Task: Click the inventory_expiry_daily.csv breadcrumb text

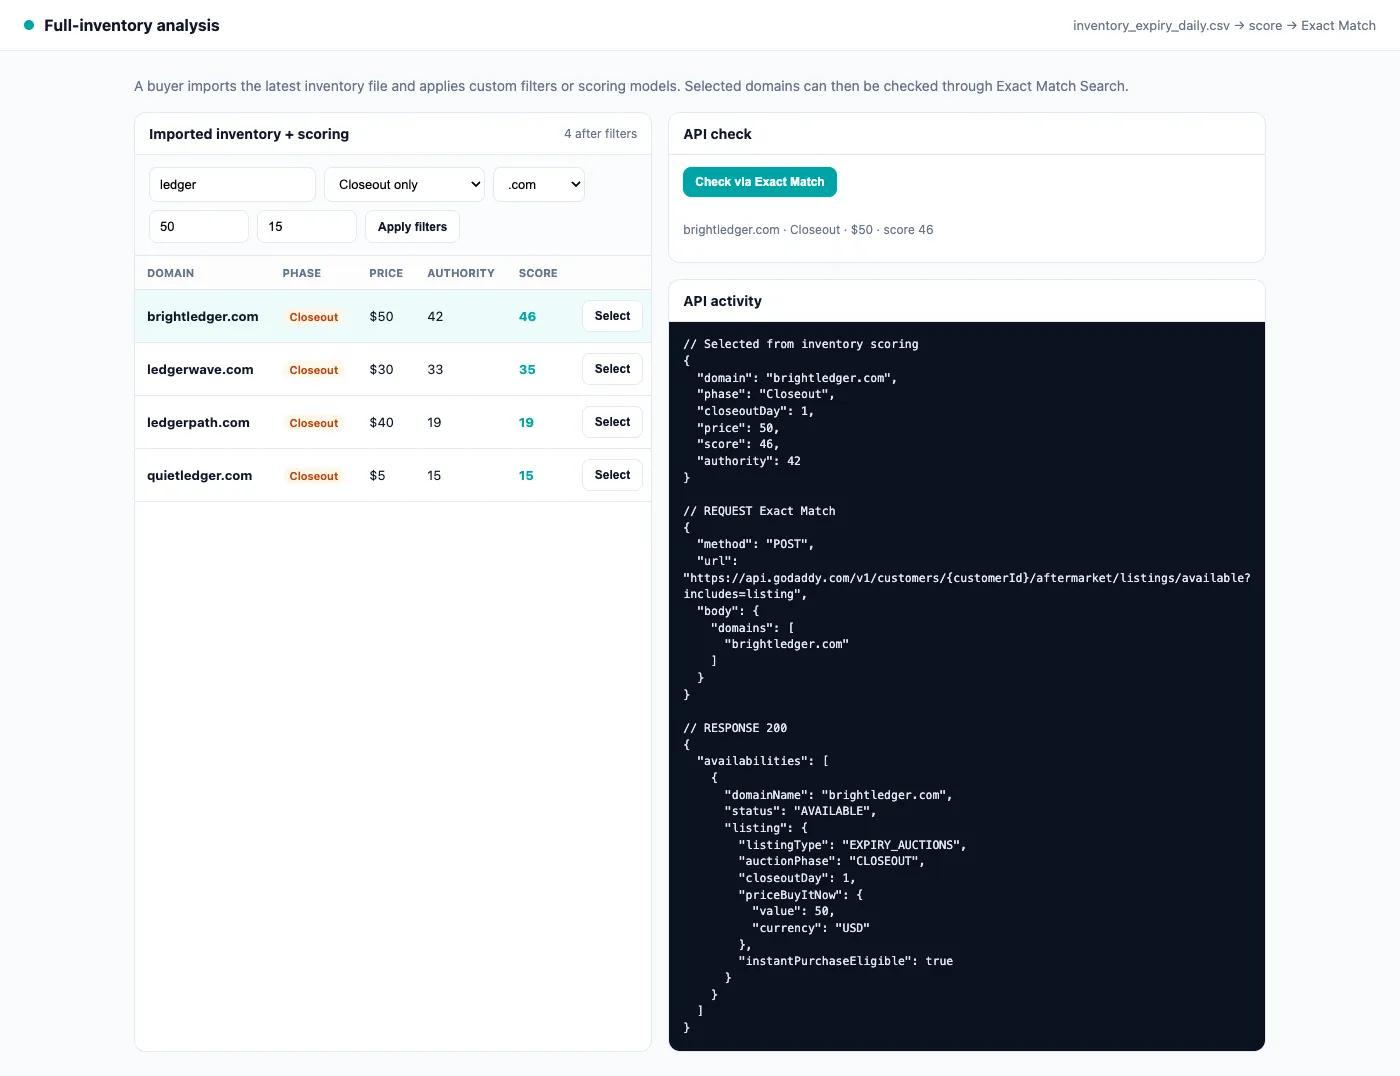Action: point(1151,26)
